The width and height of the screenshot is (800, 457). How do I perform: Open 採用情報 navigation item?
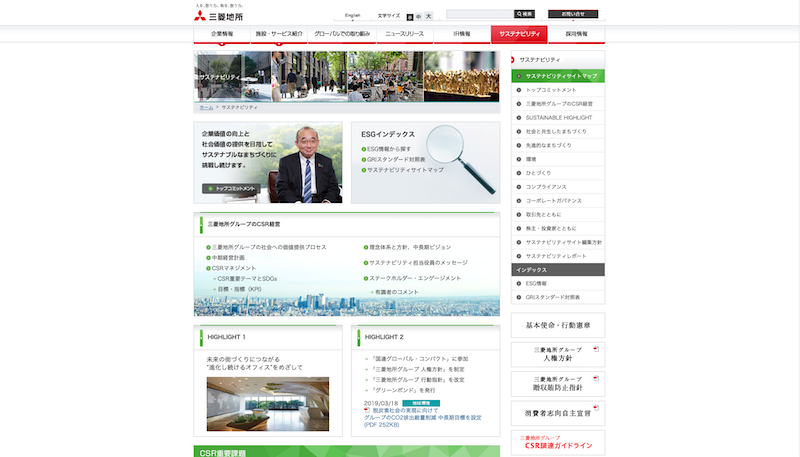pos(577,34)
